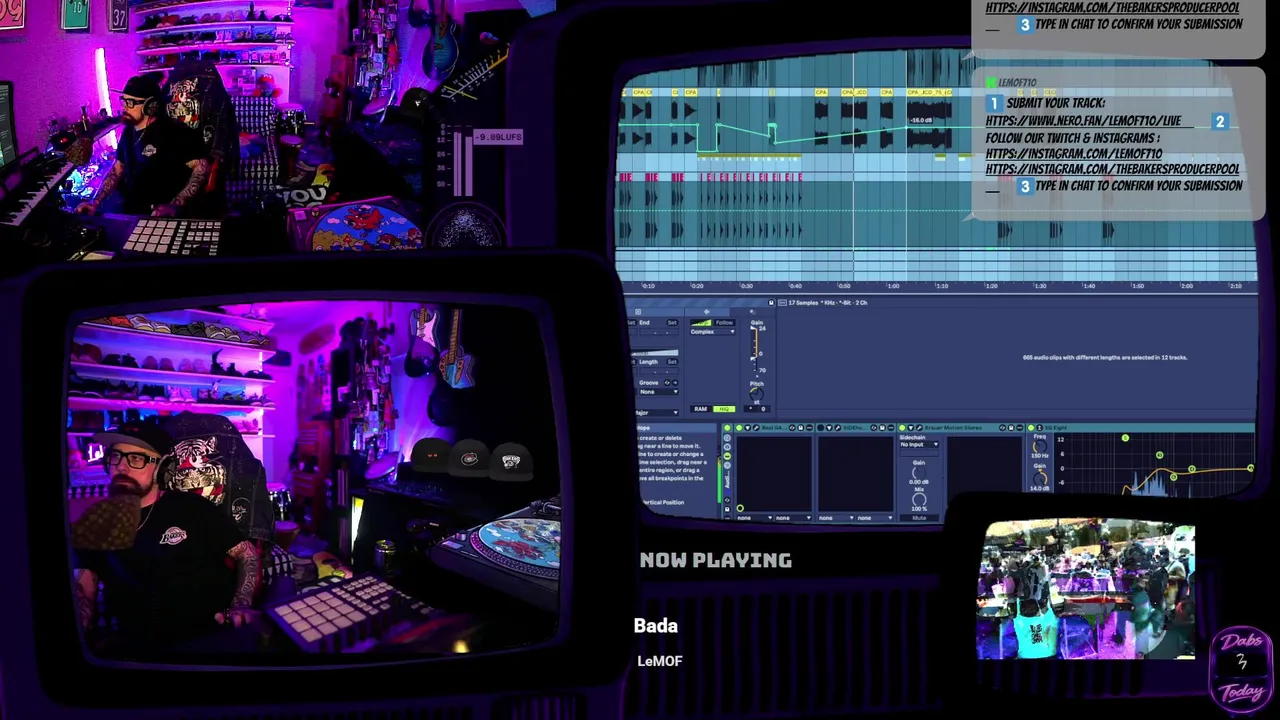Click the Pitch knob in clip view

pyautogui.click(x=757, y=394)
